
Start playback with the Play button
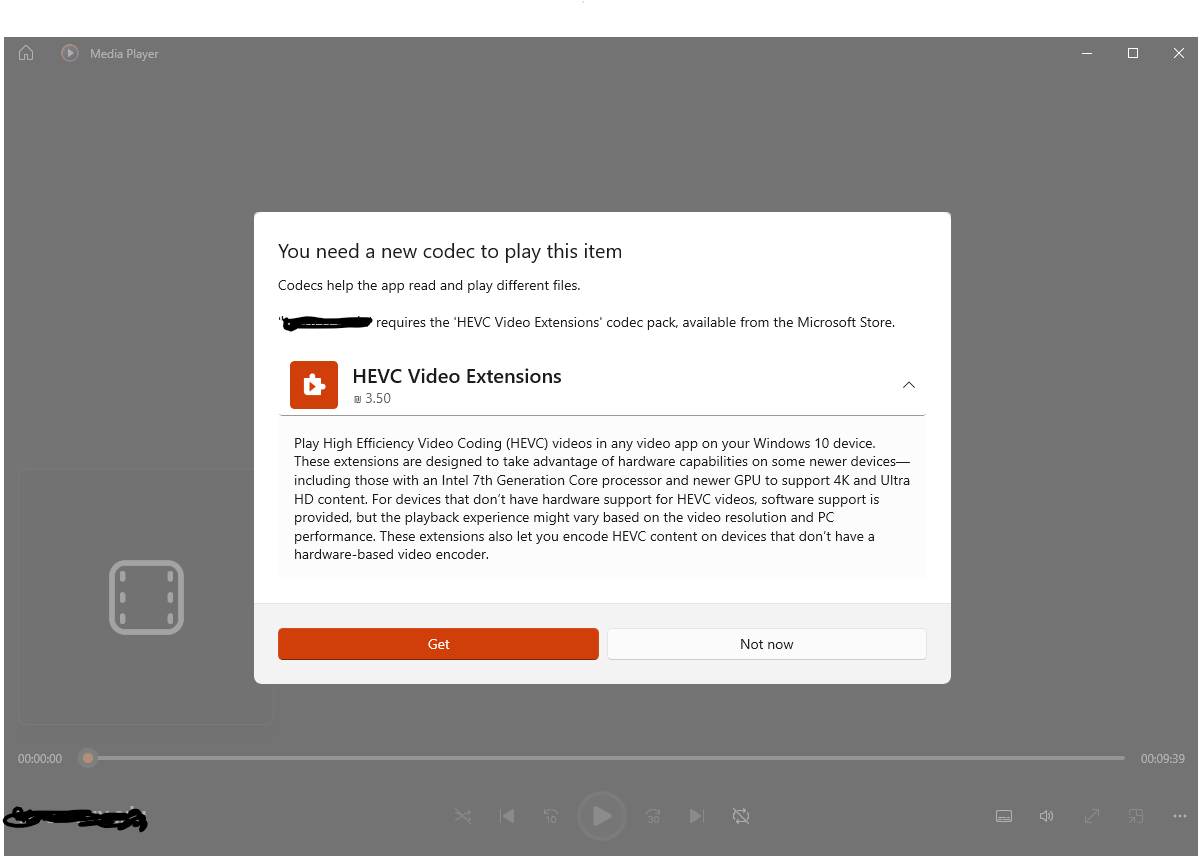click(602, 816)
